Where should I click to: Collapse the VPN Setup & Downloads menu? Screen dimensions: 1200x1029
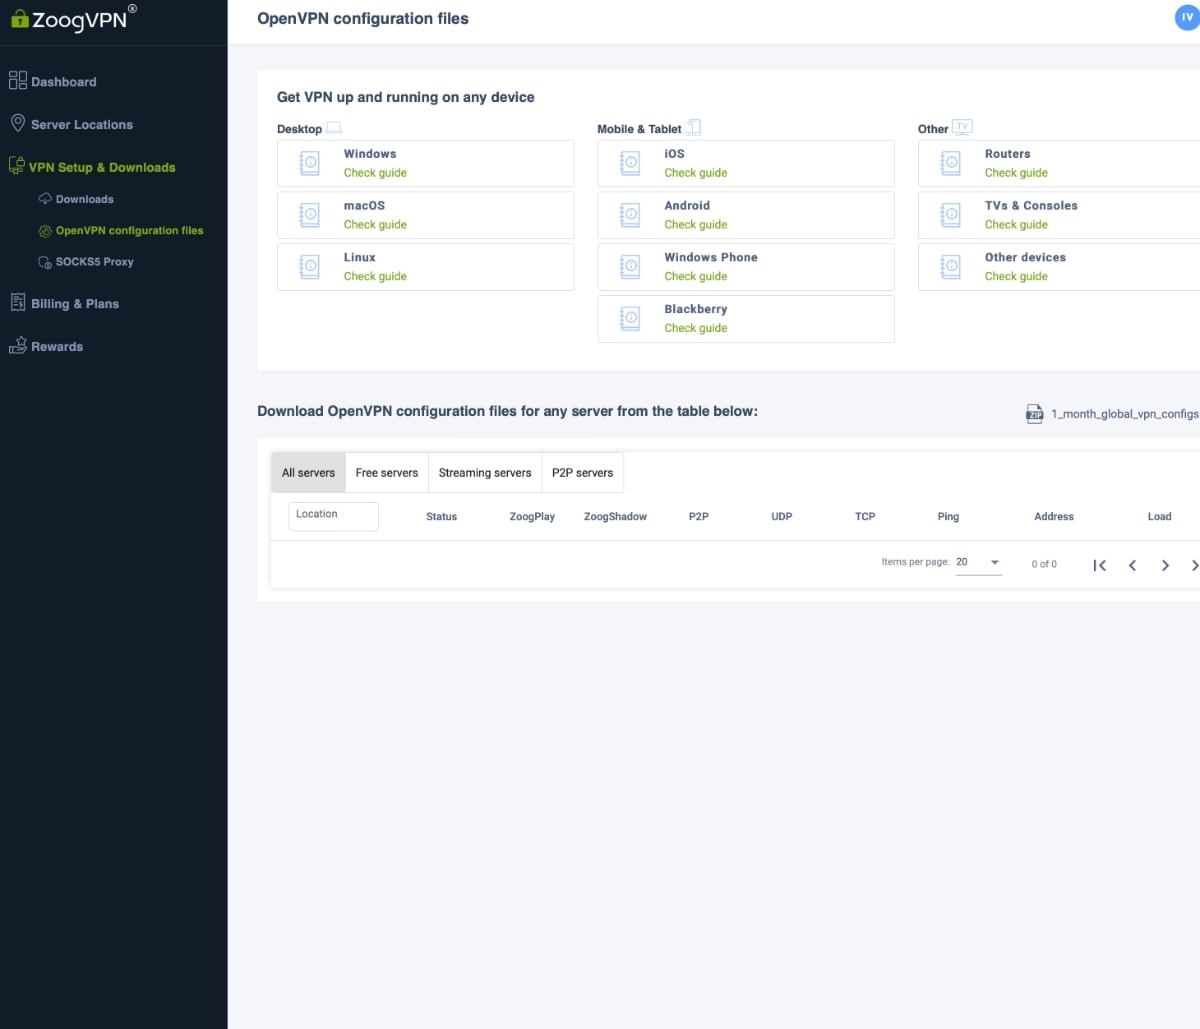[x=102, y=168]
